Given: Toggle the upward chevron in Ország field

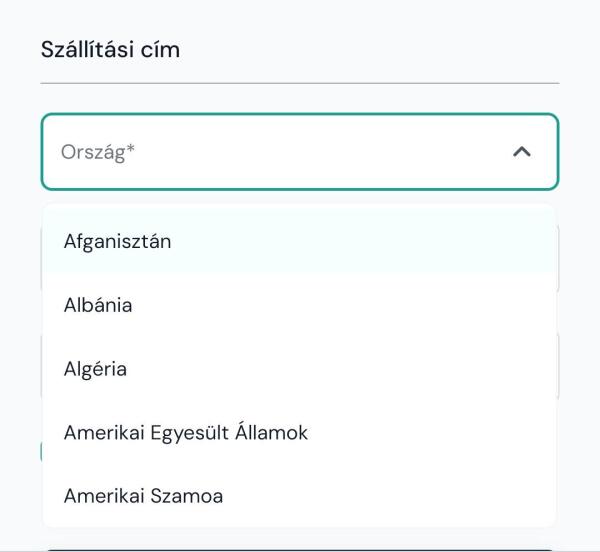Looking at the screenshot, I should click(x=521, y=152).
